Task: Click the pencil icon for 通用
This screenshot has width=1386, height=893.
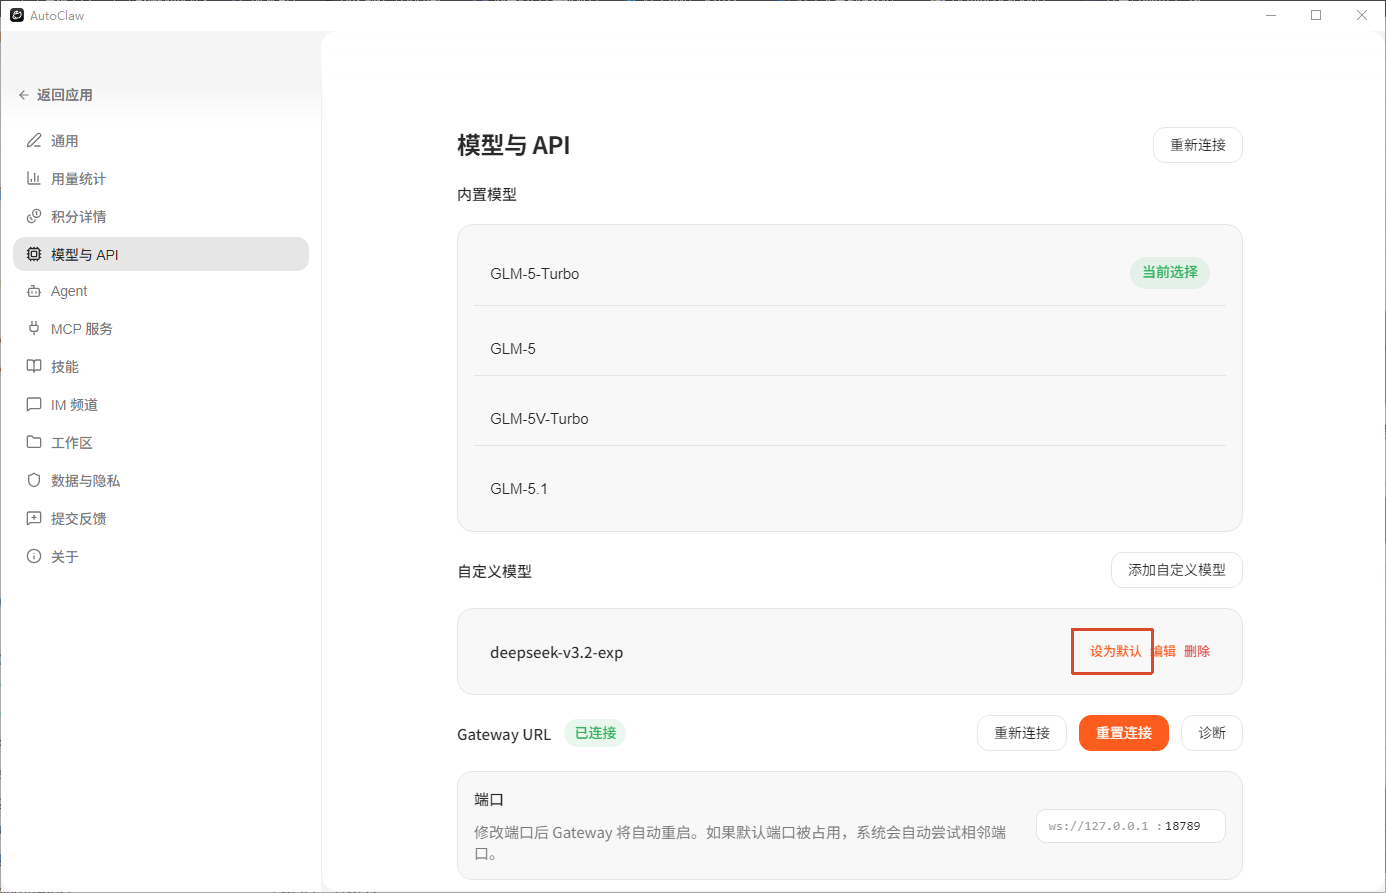Action: tap(34, 141)
